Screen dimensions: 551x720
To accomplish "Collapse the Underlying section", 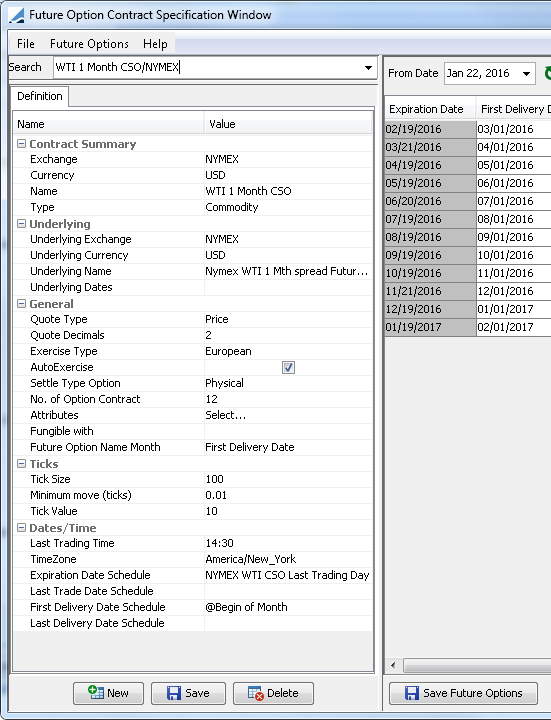I will [21, 224].
